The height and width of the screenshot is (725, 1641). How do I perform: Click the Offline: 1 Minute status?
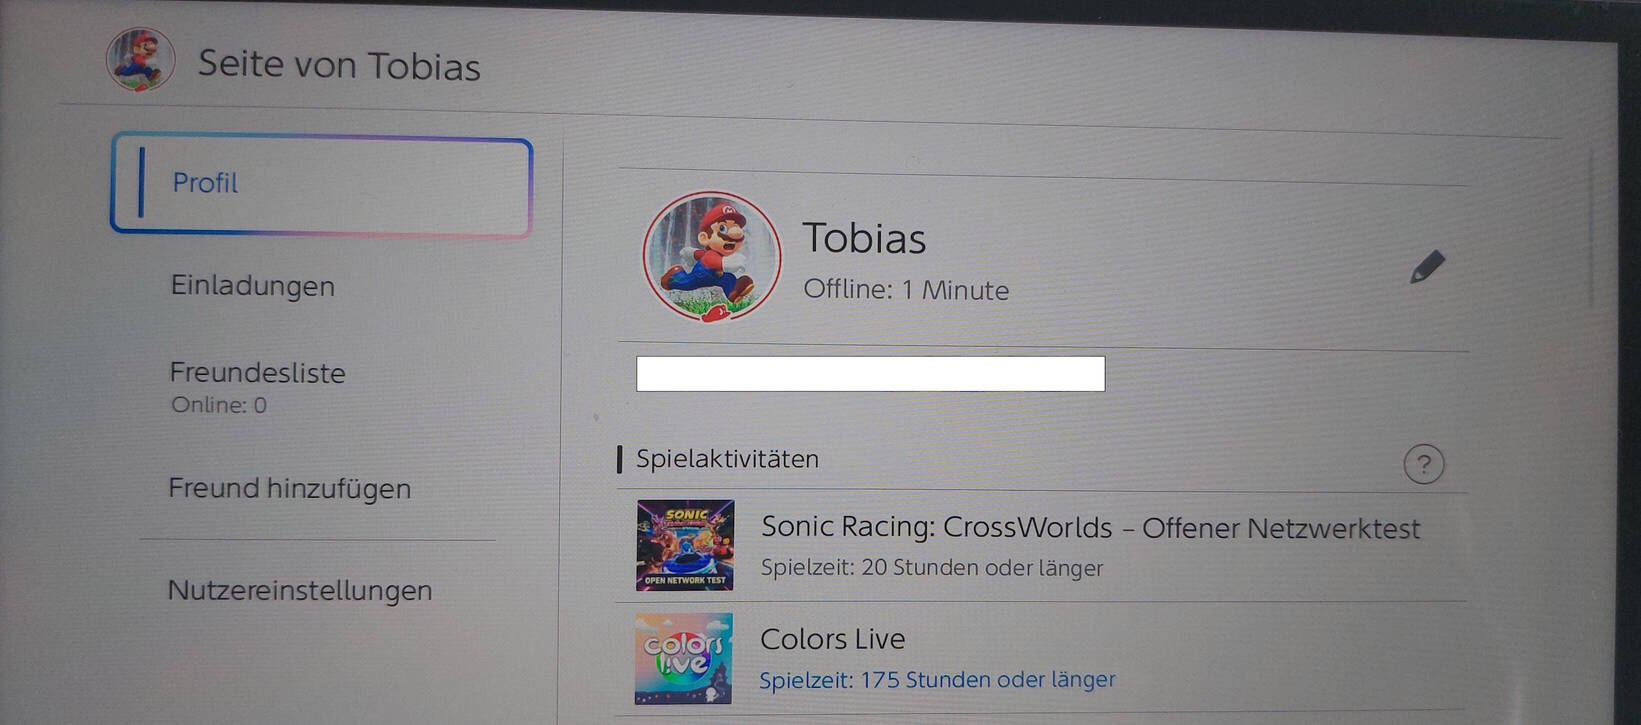pyautogui.click(x=906, y=290)
